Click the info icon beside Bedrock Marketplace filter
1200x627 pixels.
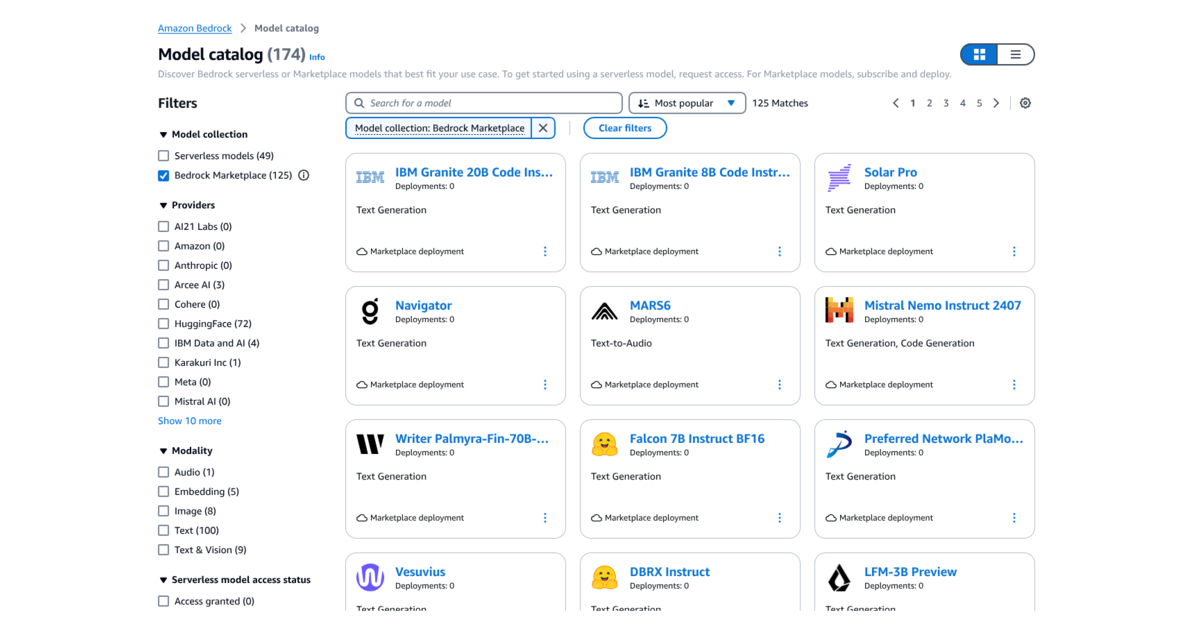(303, 175)
